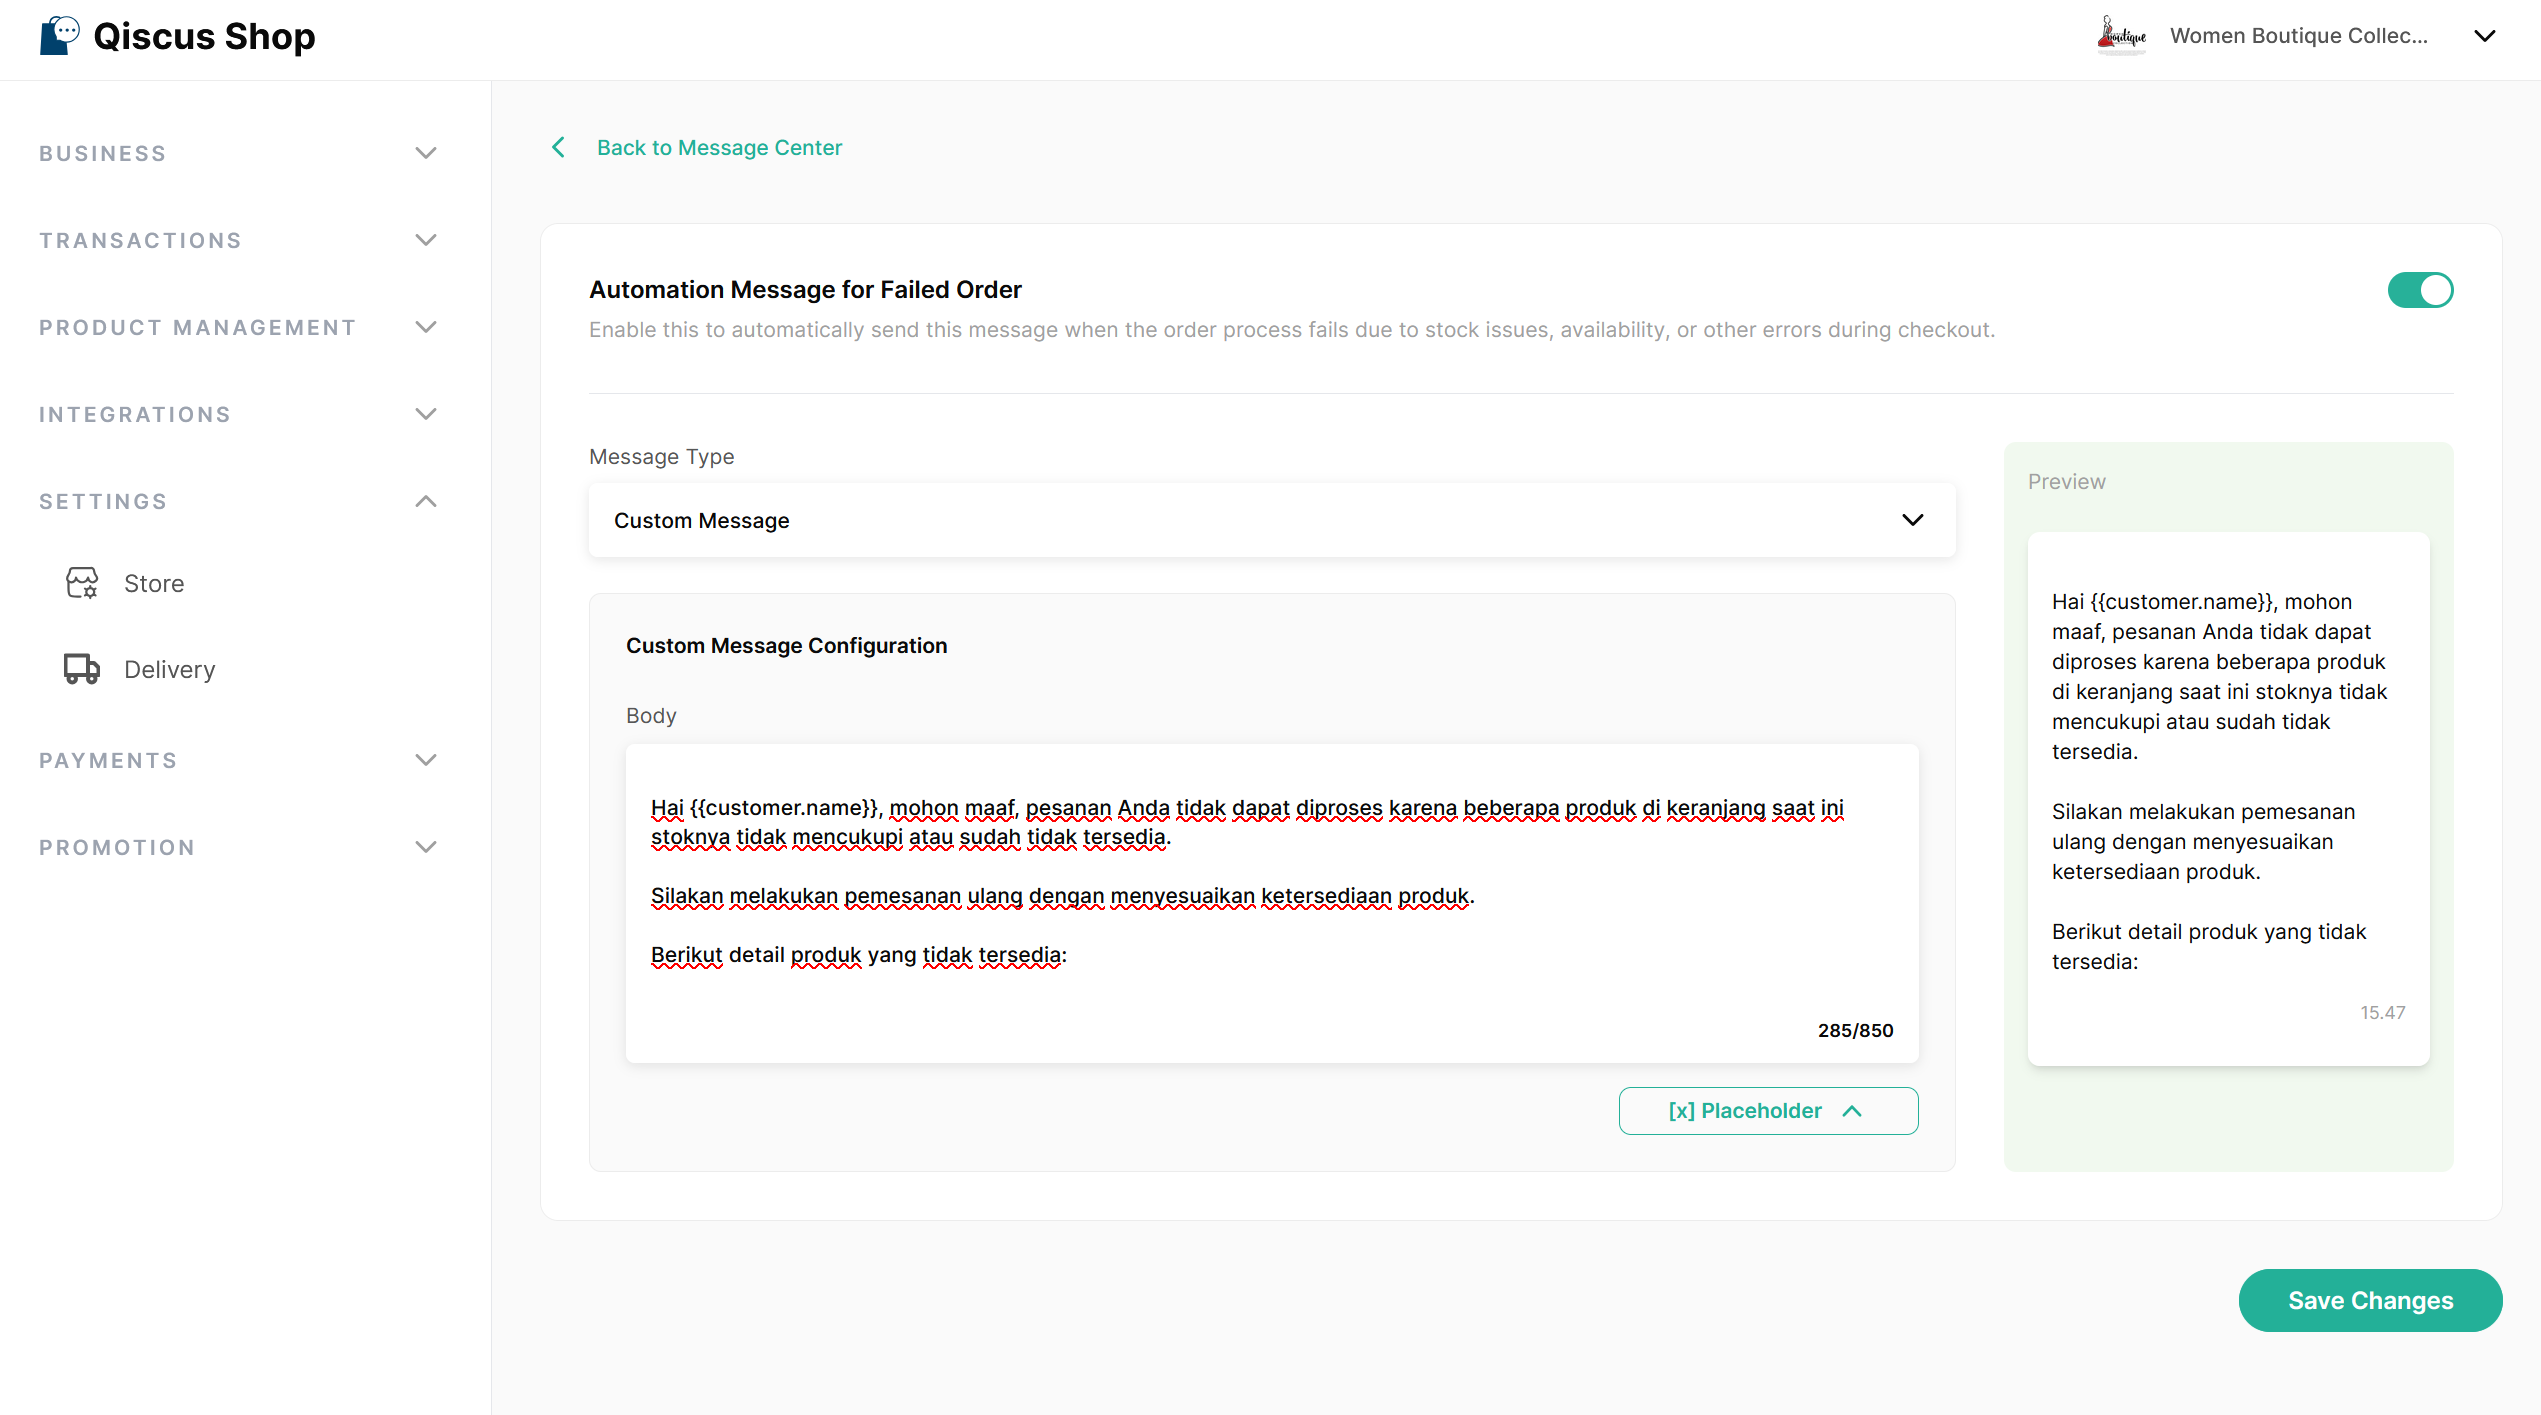The height and width of the screenshot is (1415, 2541).
Task: Open the account menu chevron at top right
Action: click(x=2485, y=36)
